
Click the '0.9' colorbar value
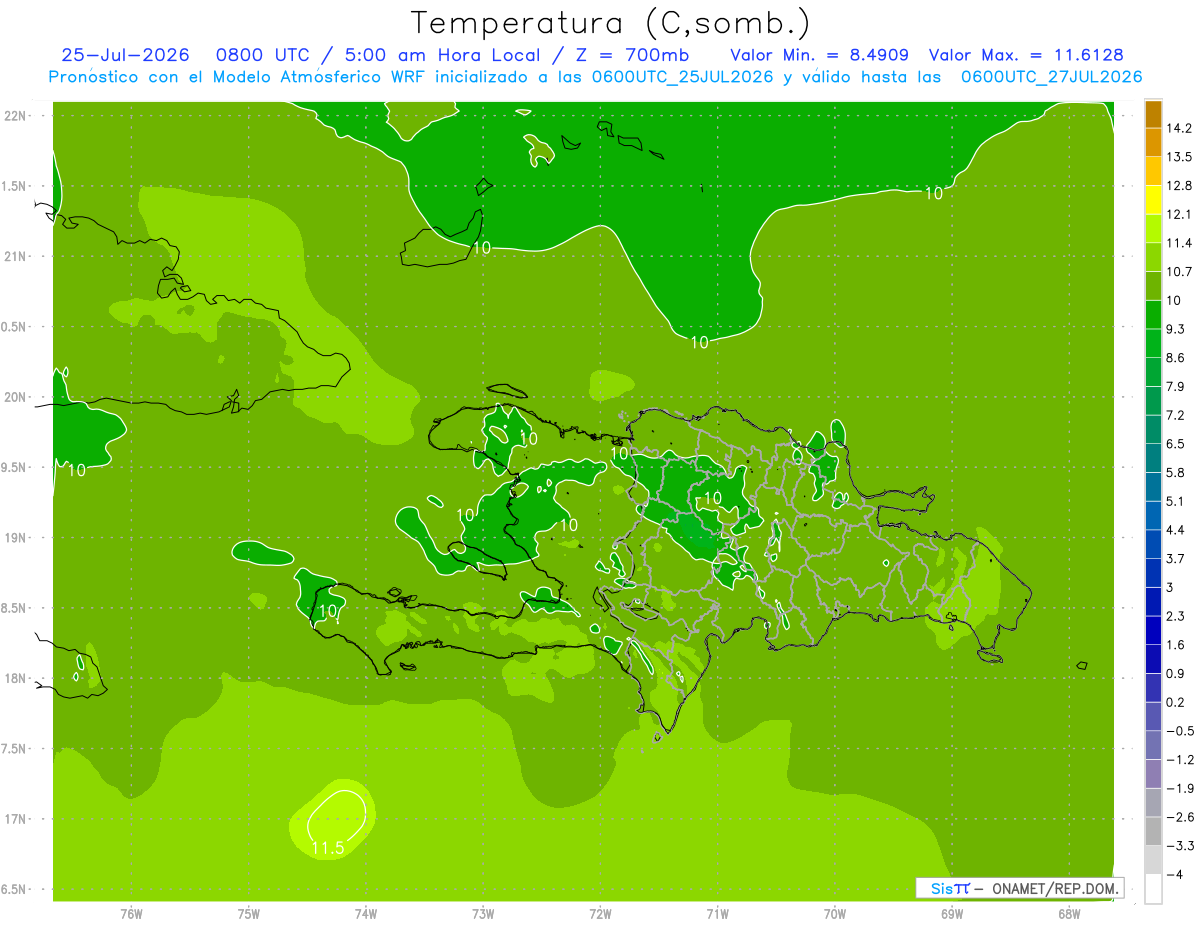point(1176,674)
